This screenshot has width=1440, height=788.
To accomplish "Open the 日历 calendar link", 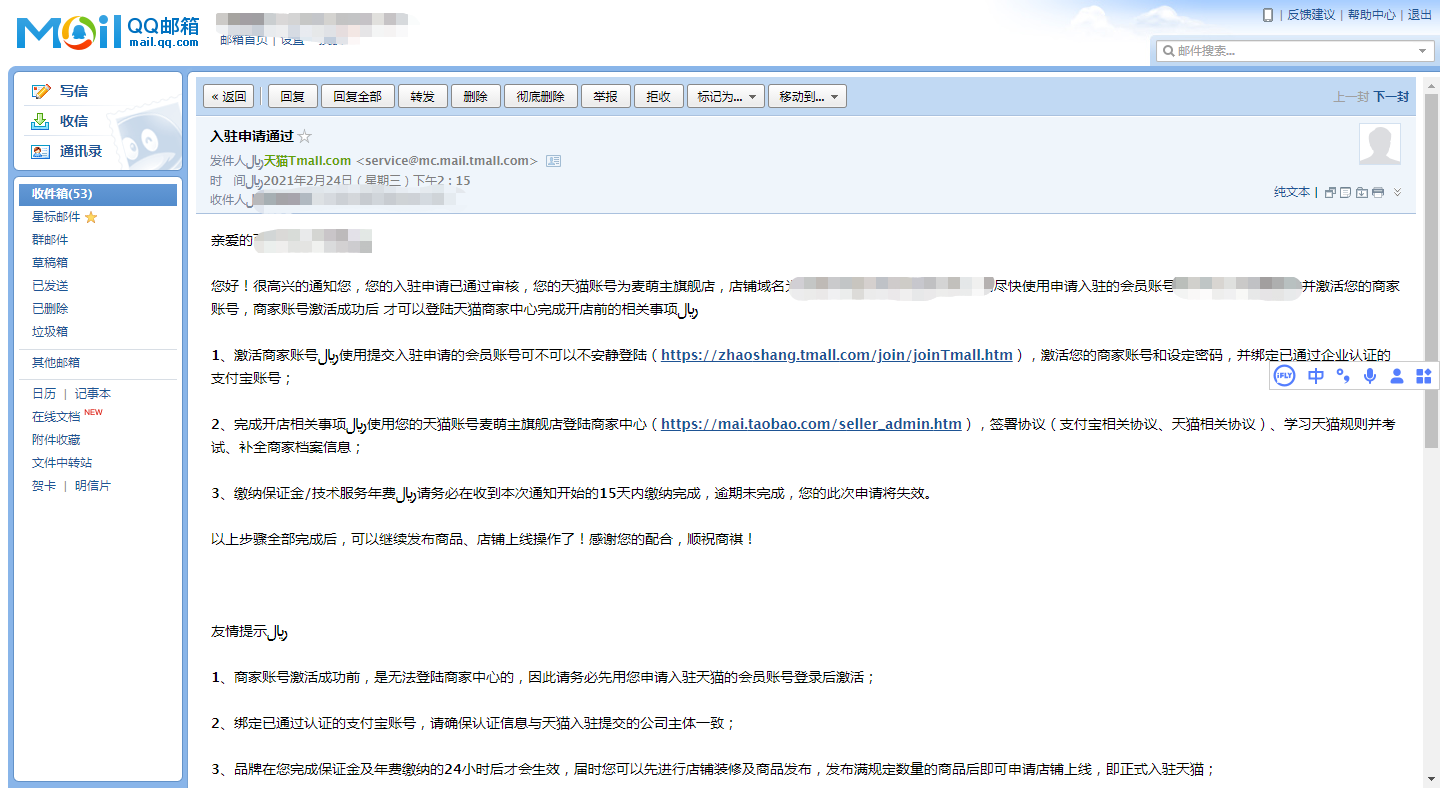I will pos(44,394).
